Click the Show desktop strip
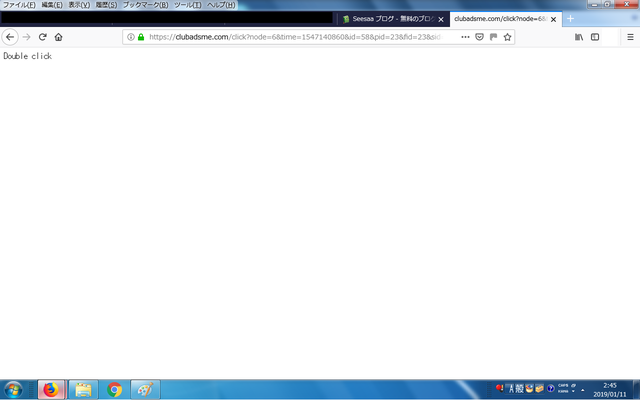This screenshot has width=640, height=400. point(636,390)
